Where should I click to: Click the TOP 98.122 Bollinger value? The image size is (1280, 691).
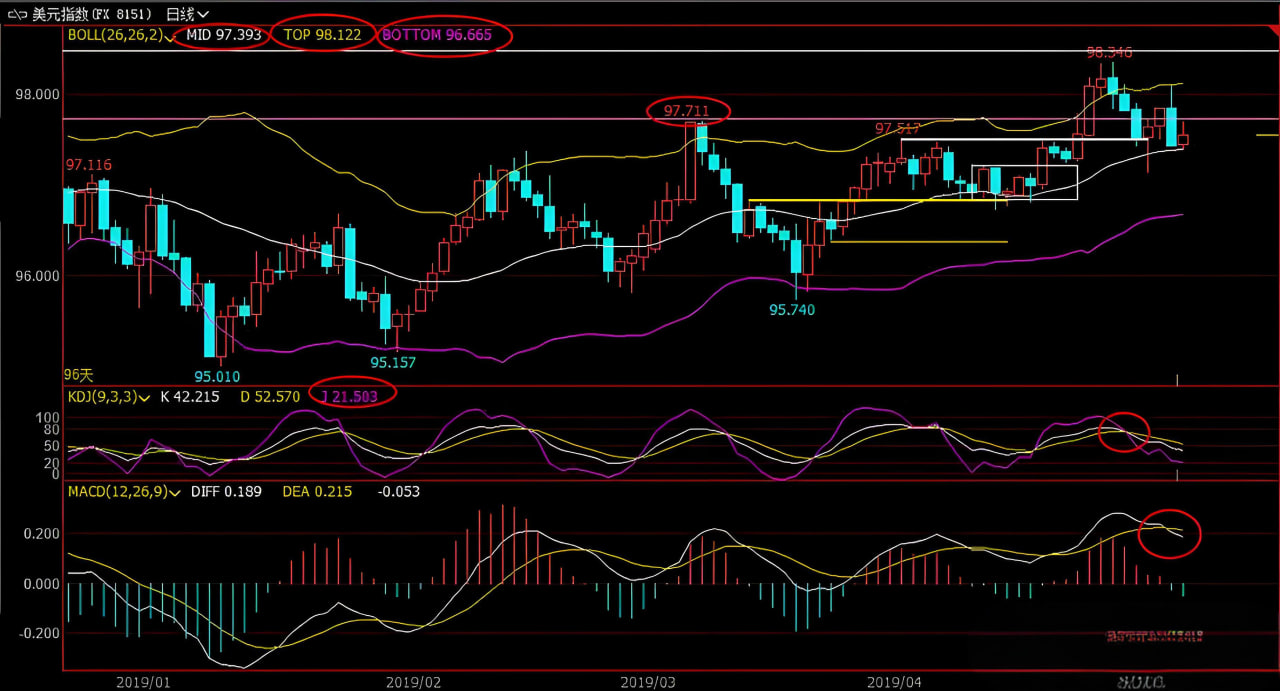click(322, 35)
